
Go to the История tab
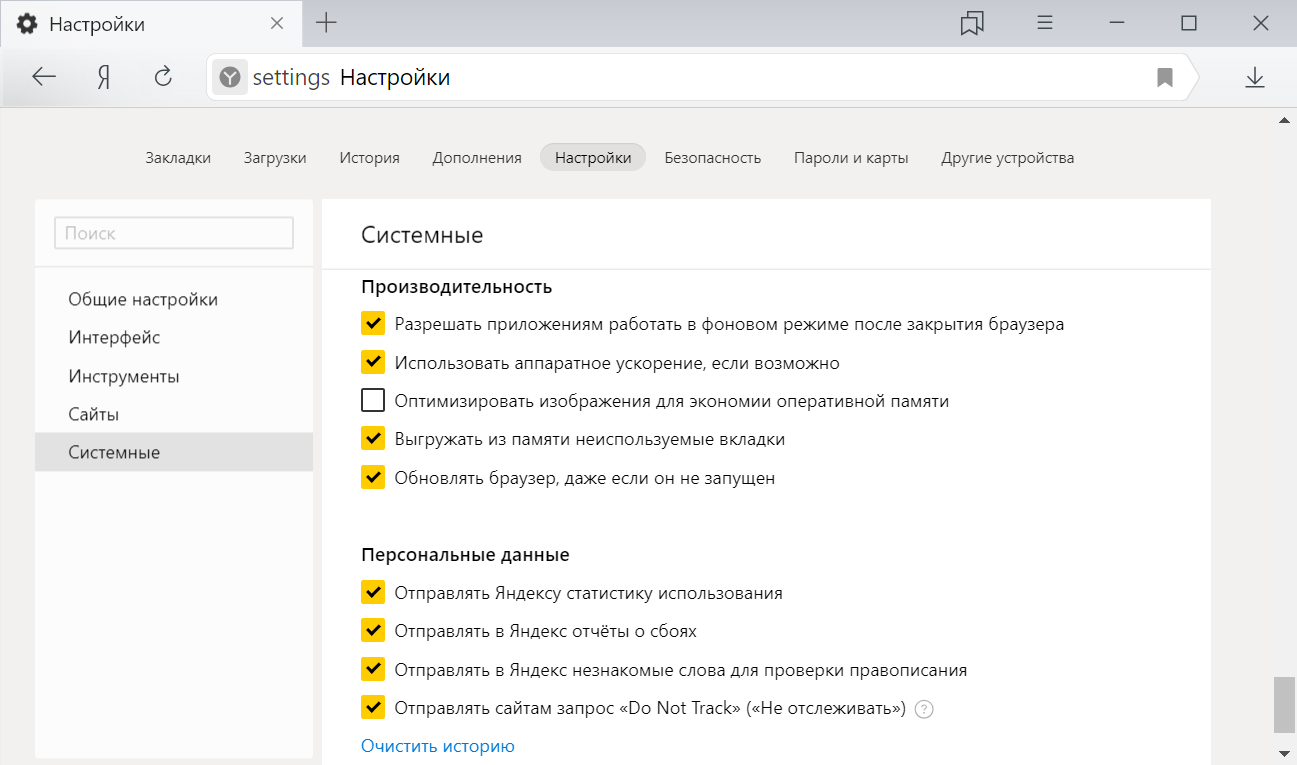[369, 158]
